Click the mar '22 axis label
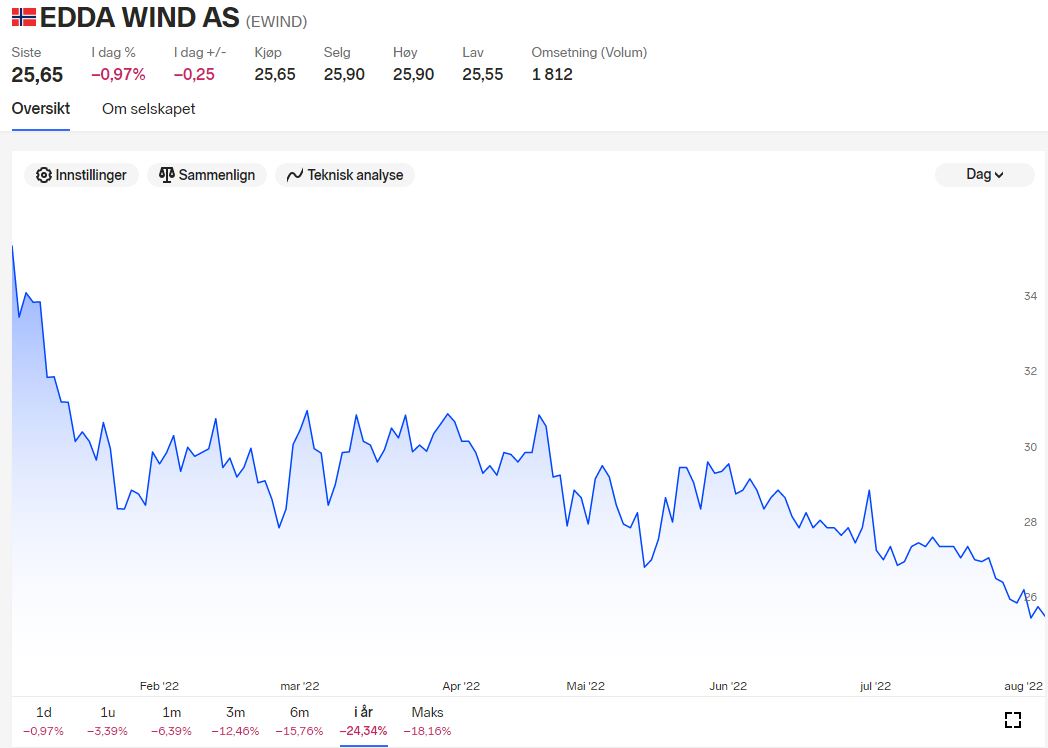This screenshot has width=1048, height=748. 299,686
